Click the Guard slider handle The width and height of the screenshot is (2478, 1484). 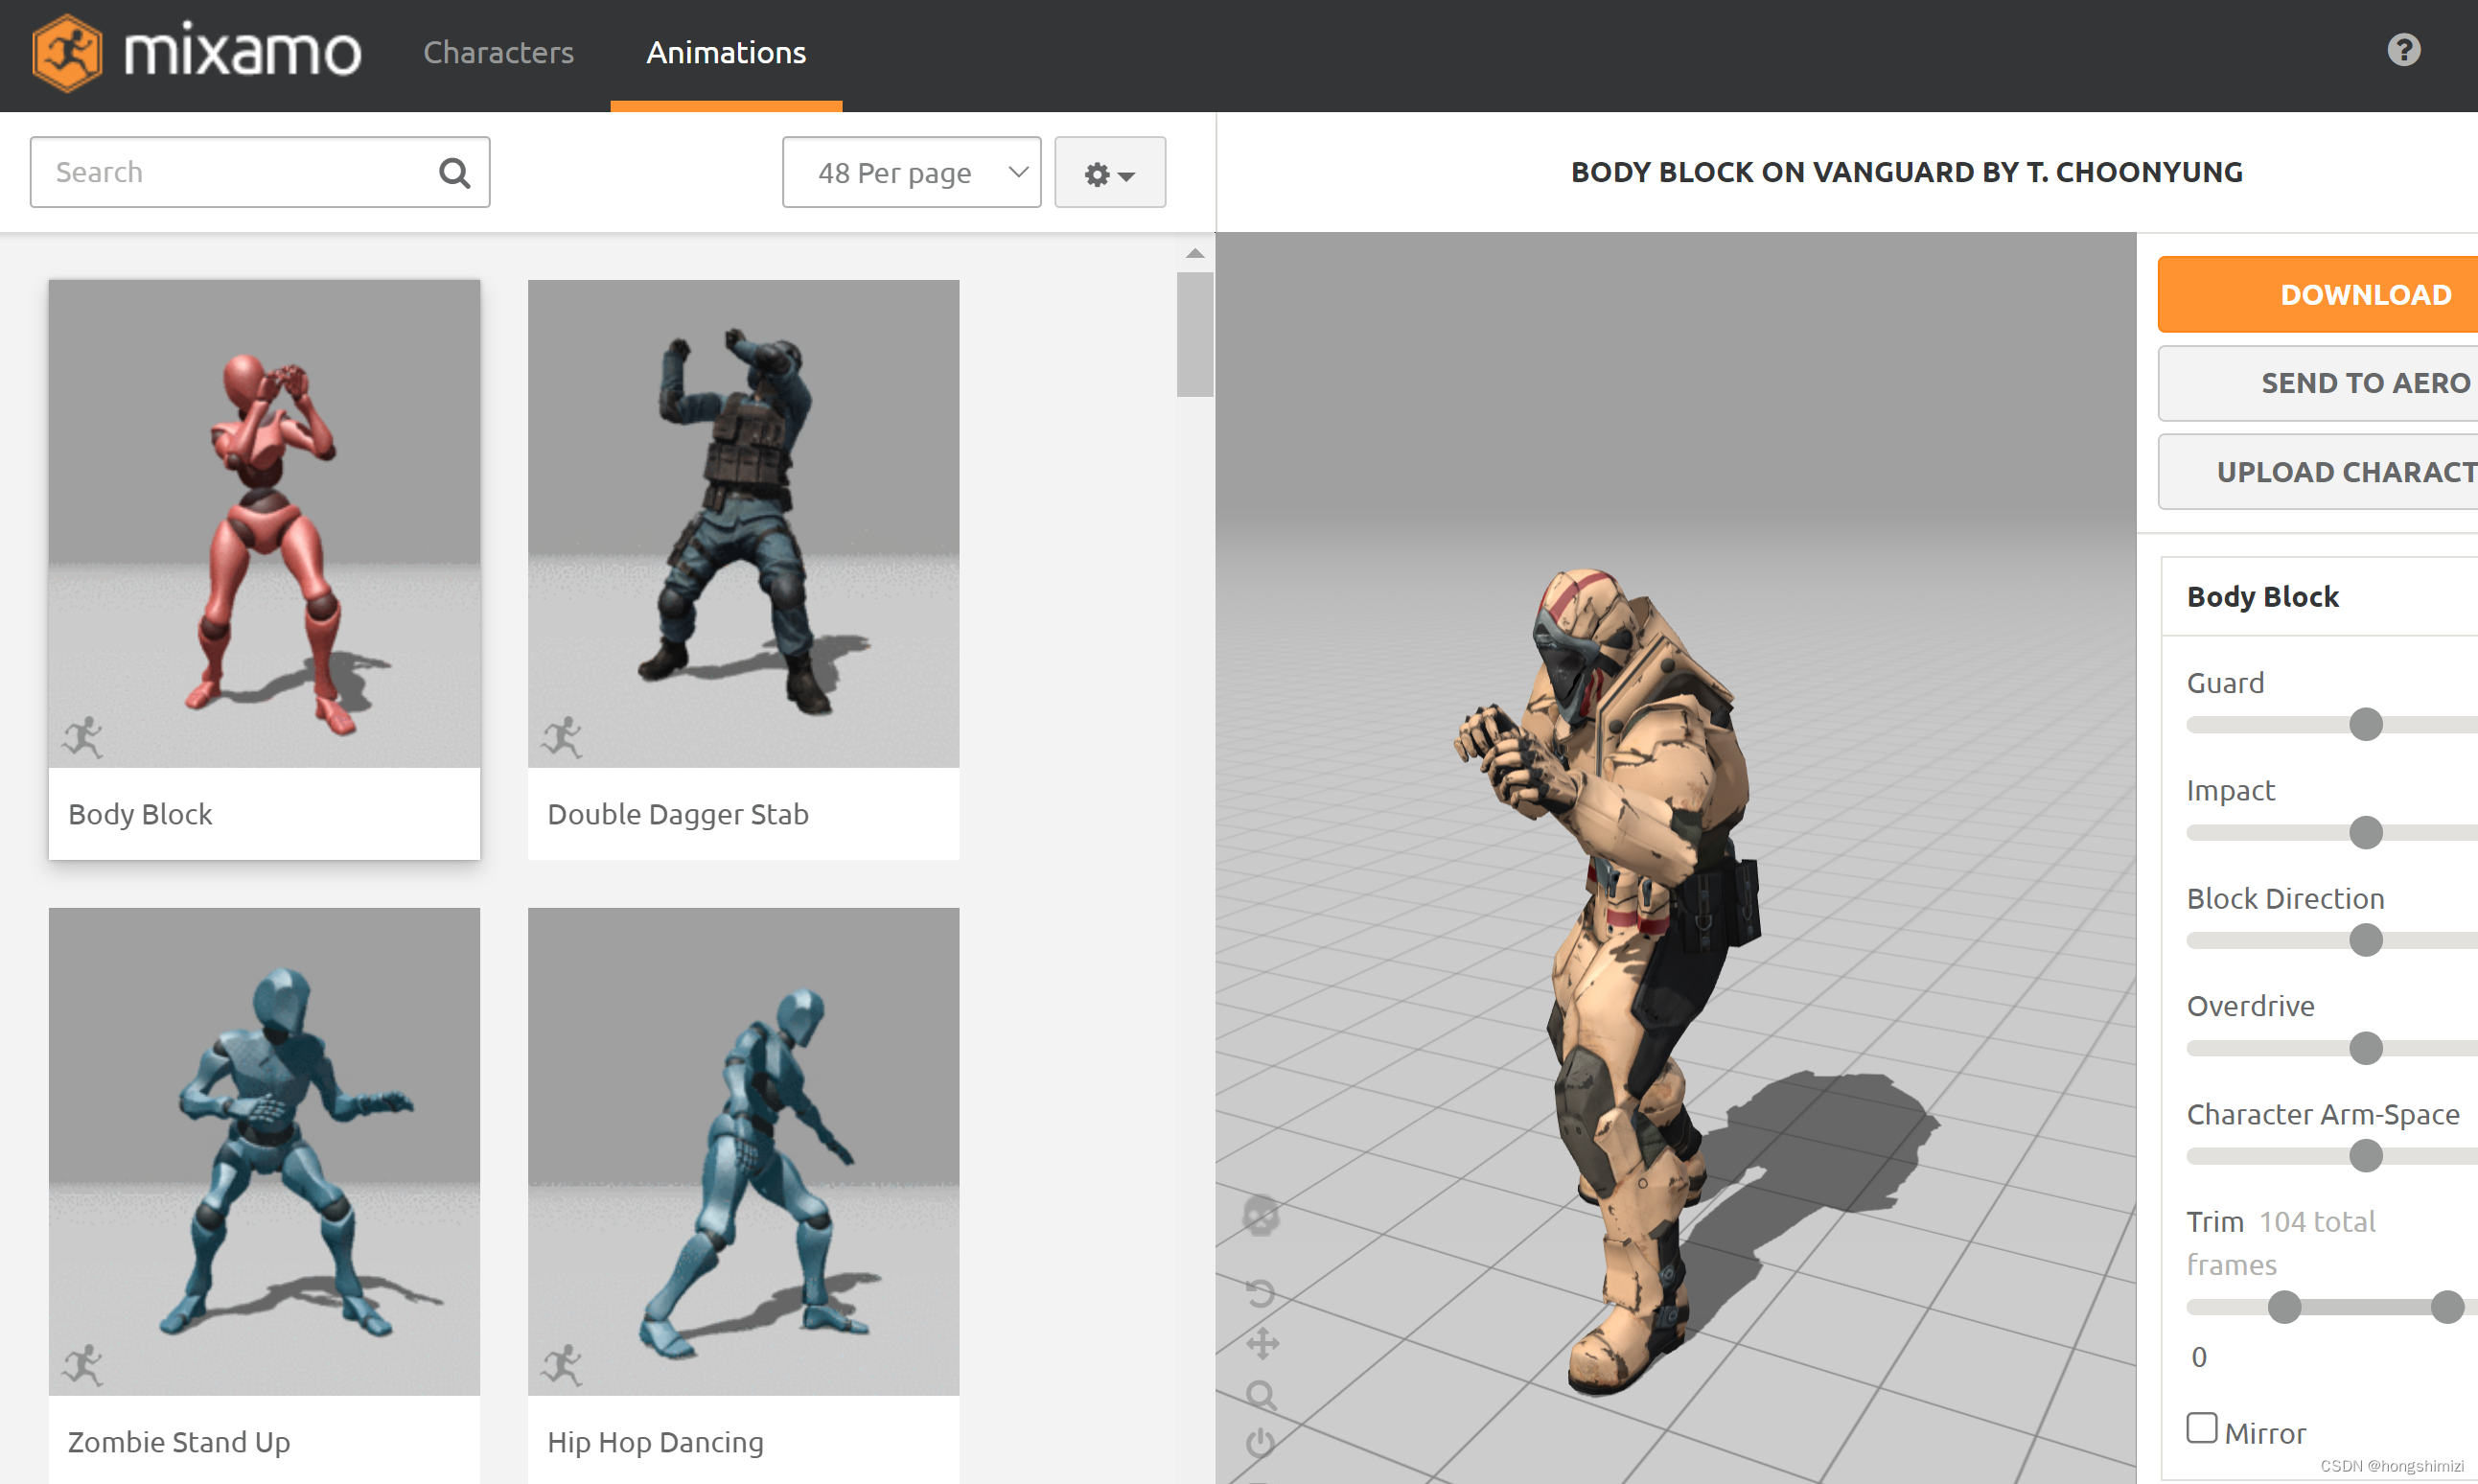click(2365, 724)
